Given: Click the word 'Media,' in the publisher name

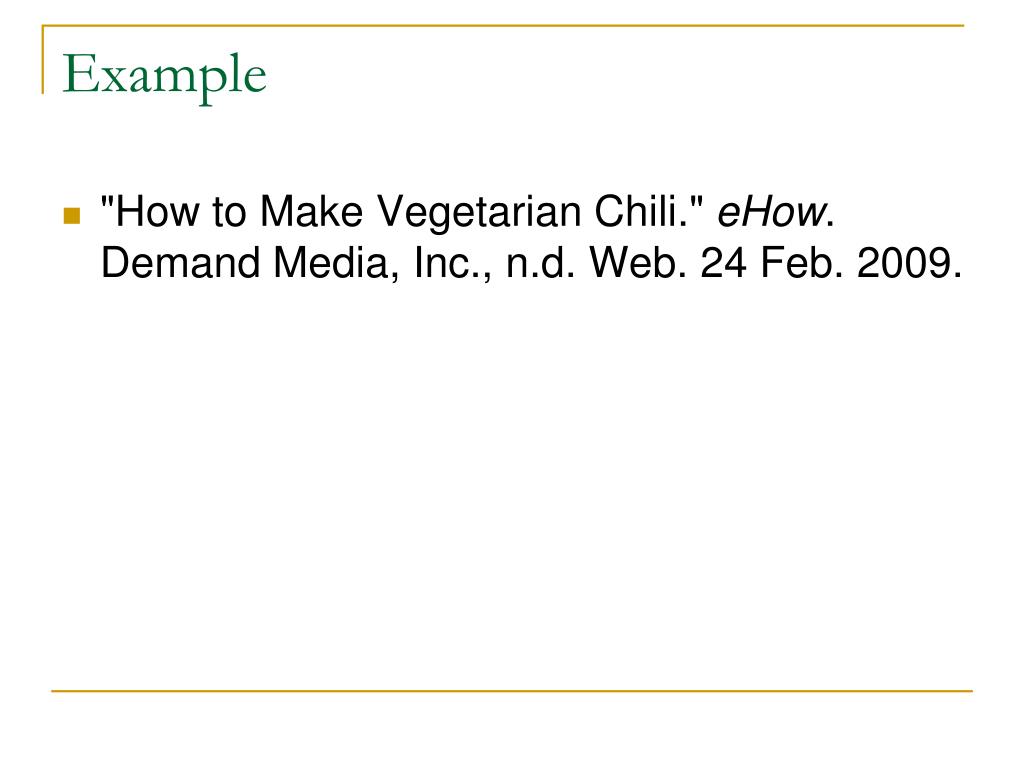Looking at the screenshot, I should (x=336, y=264).
